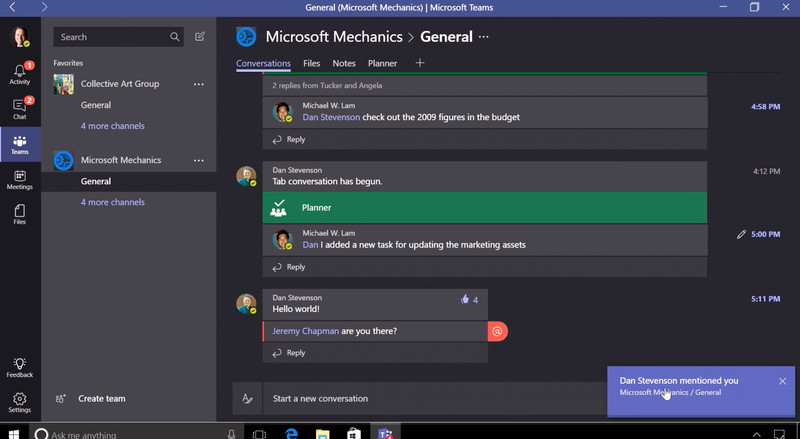
Task: Open the Task View taskbar icon
Action: tap(259, 434)
